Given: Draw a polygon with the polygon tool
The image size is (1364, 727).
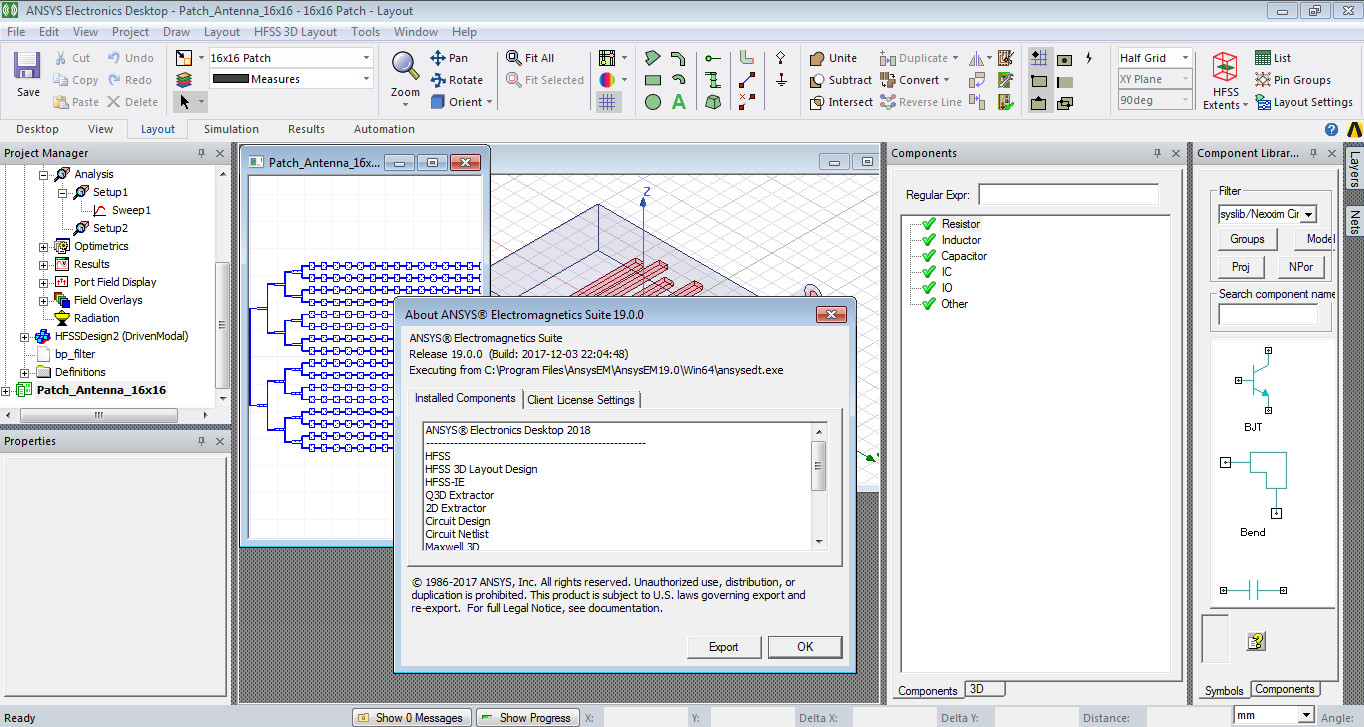Looking at the screenshot, I should click(653, 58).
